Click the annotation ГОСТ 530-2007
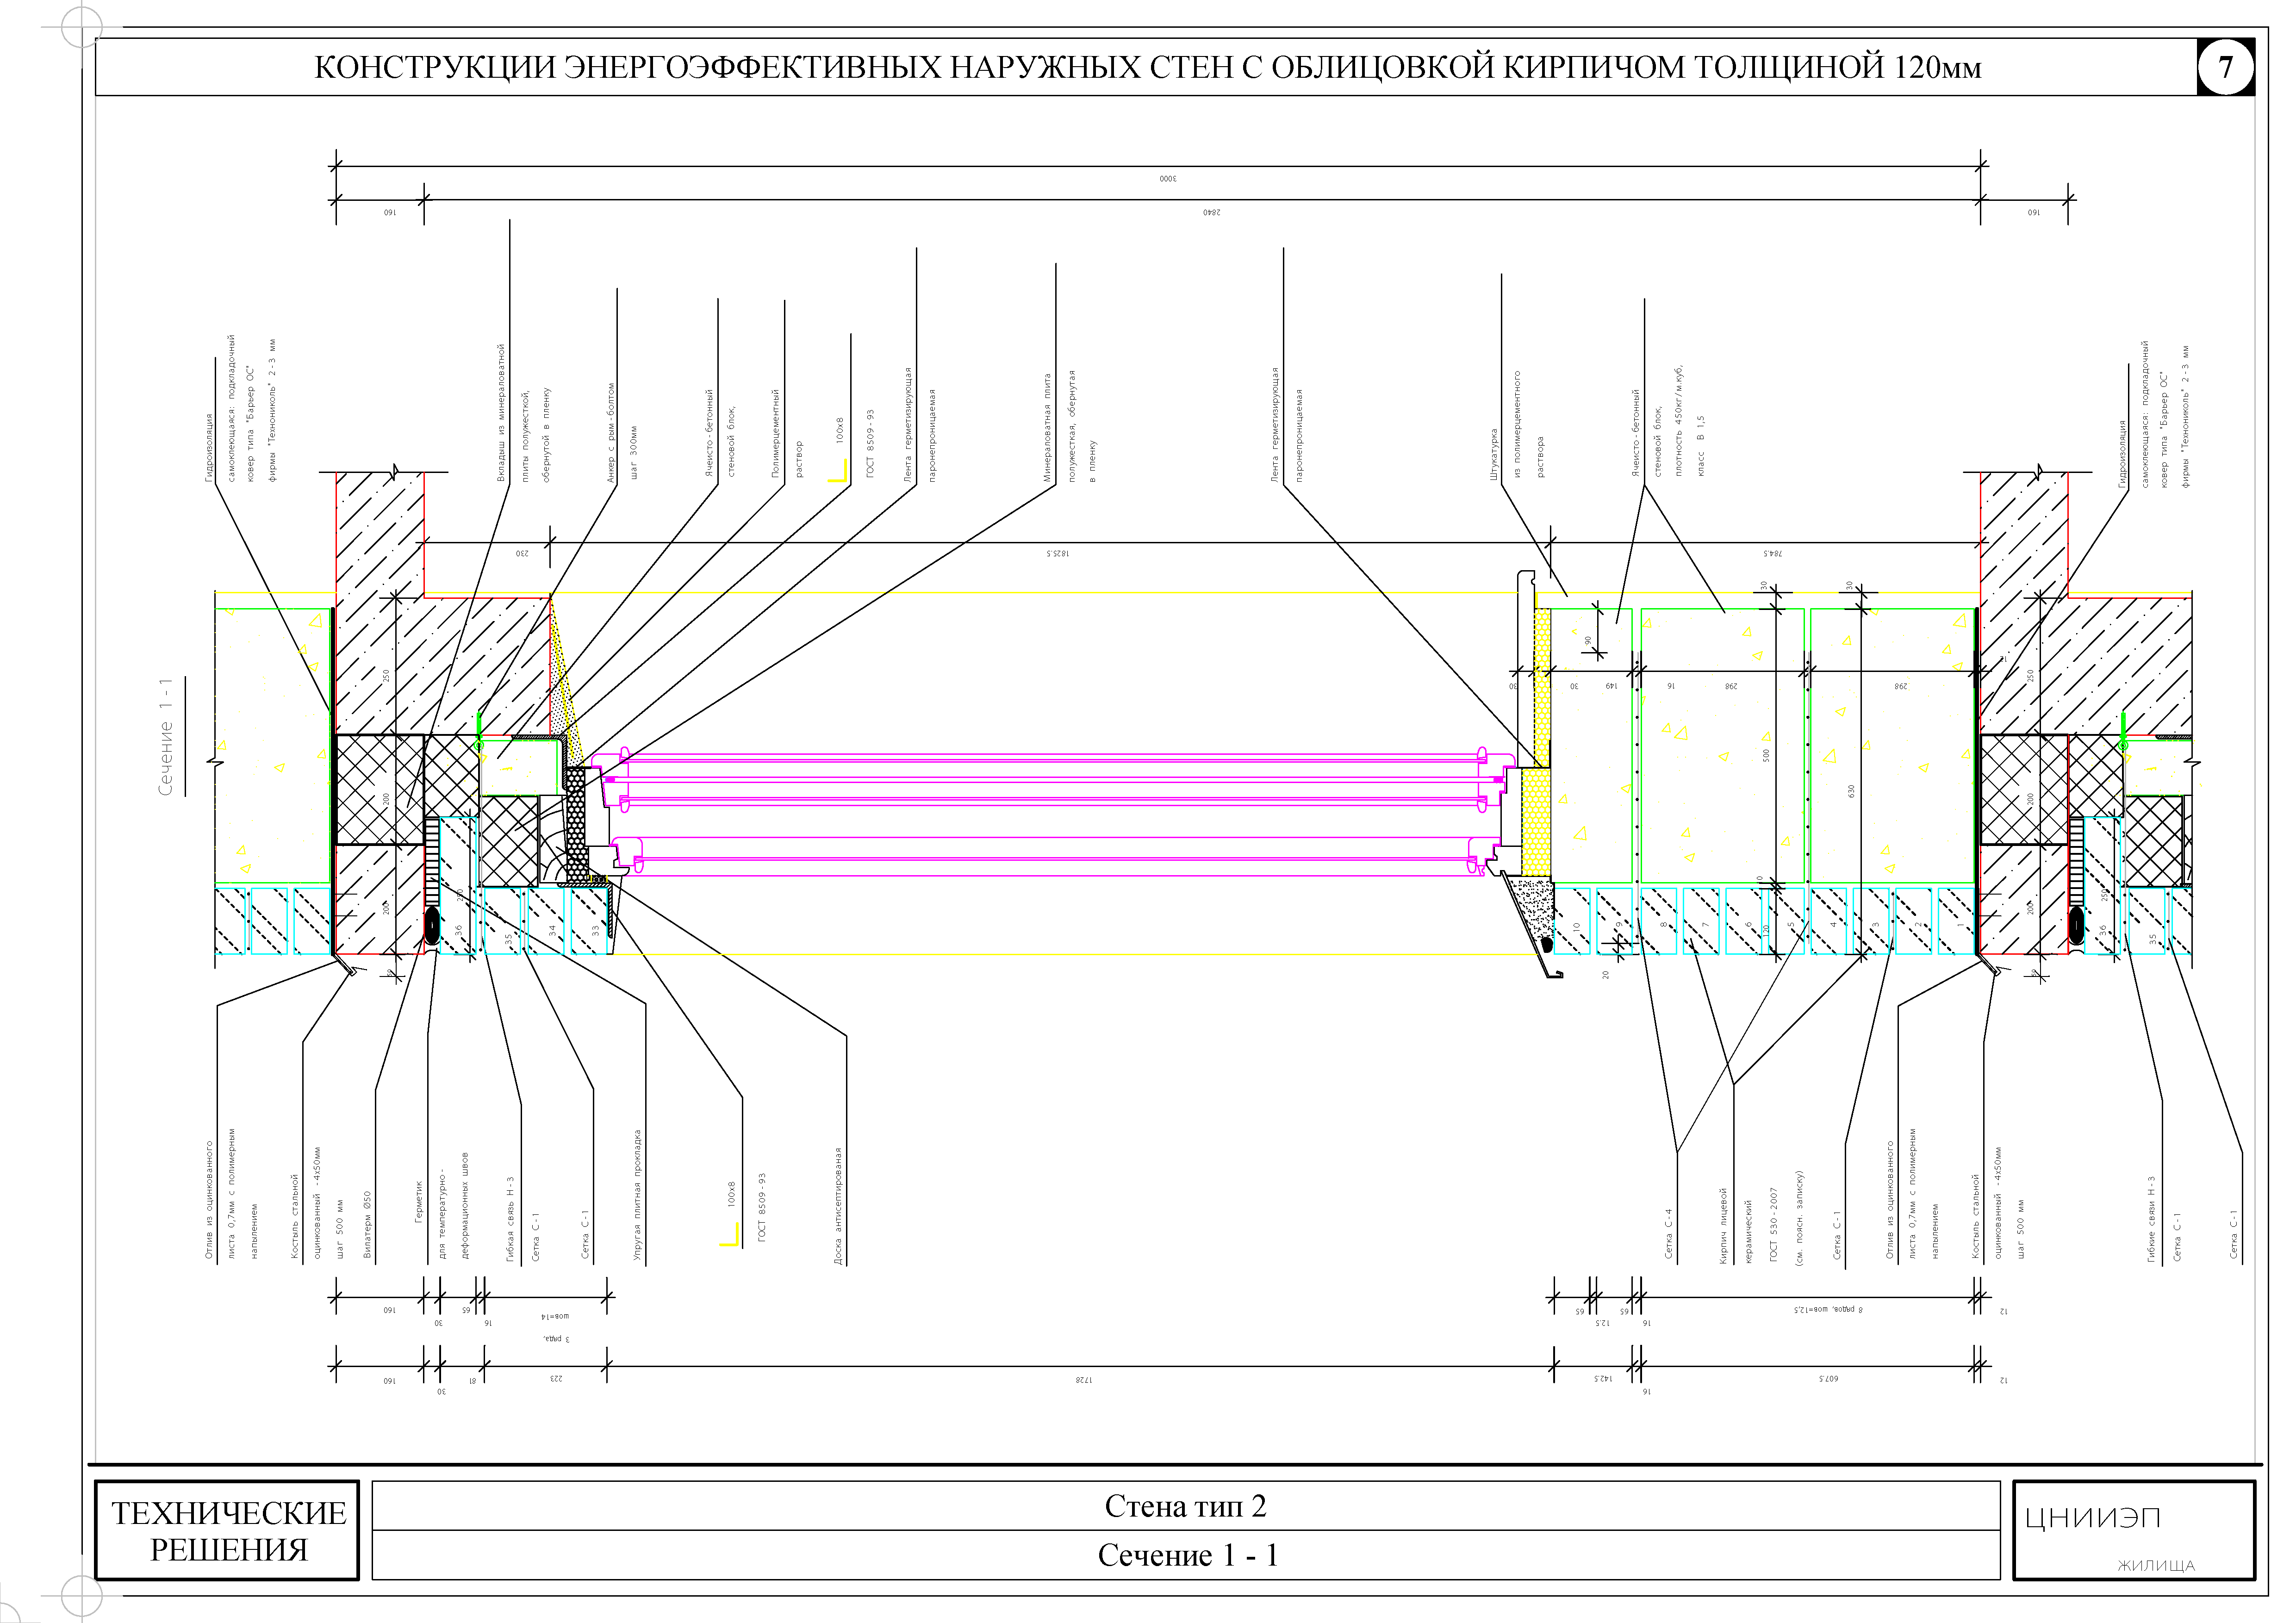 pos(1774,1224)
